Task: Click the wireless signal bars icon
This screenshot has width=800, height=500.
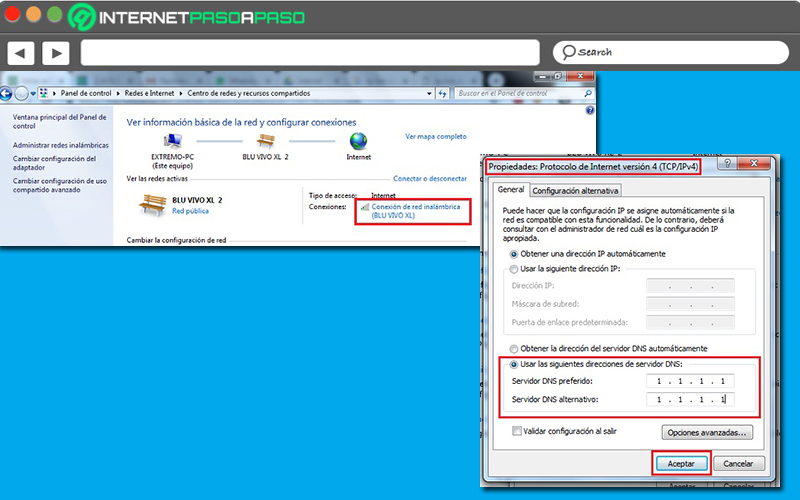Action: pyautogui.click(x=365, y=207)
